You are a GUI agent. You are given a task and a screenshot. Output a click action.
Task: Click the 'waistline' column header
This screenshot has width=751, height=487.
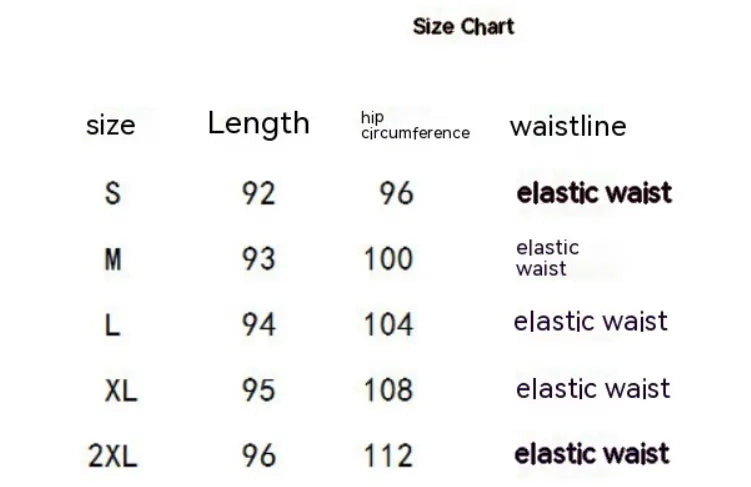567,125
